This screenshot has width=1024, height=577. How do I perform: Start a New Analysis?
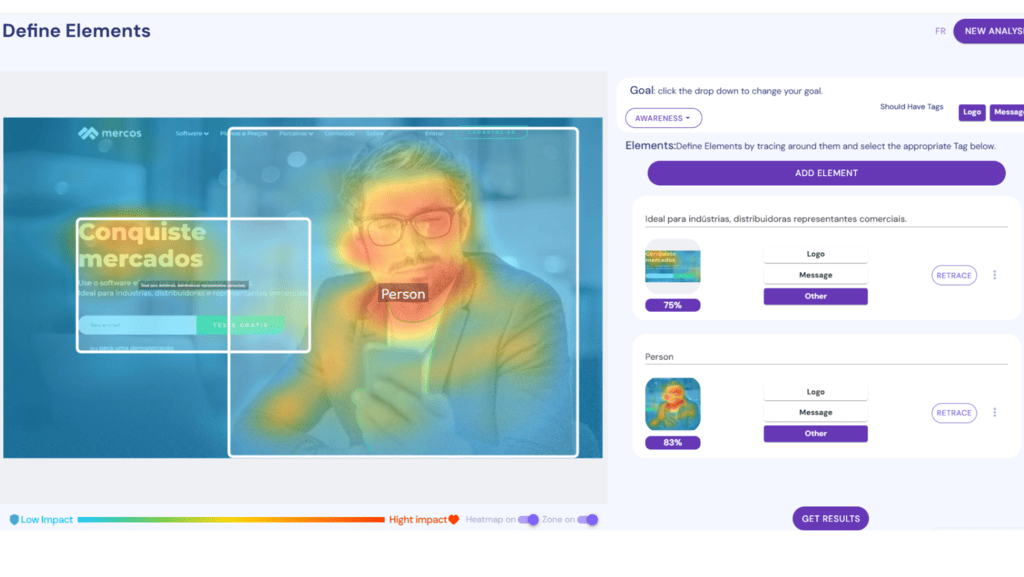pos(990,31)
